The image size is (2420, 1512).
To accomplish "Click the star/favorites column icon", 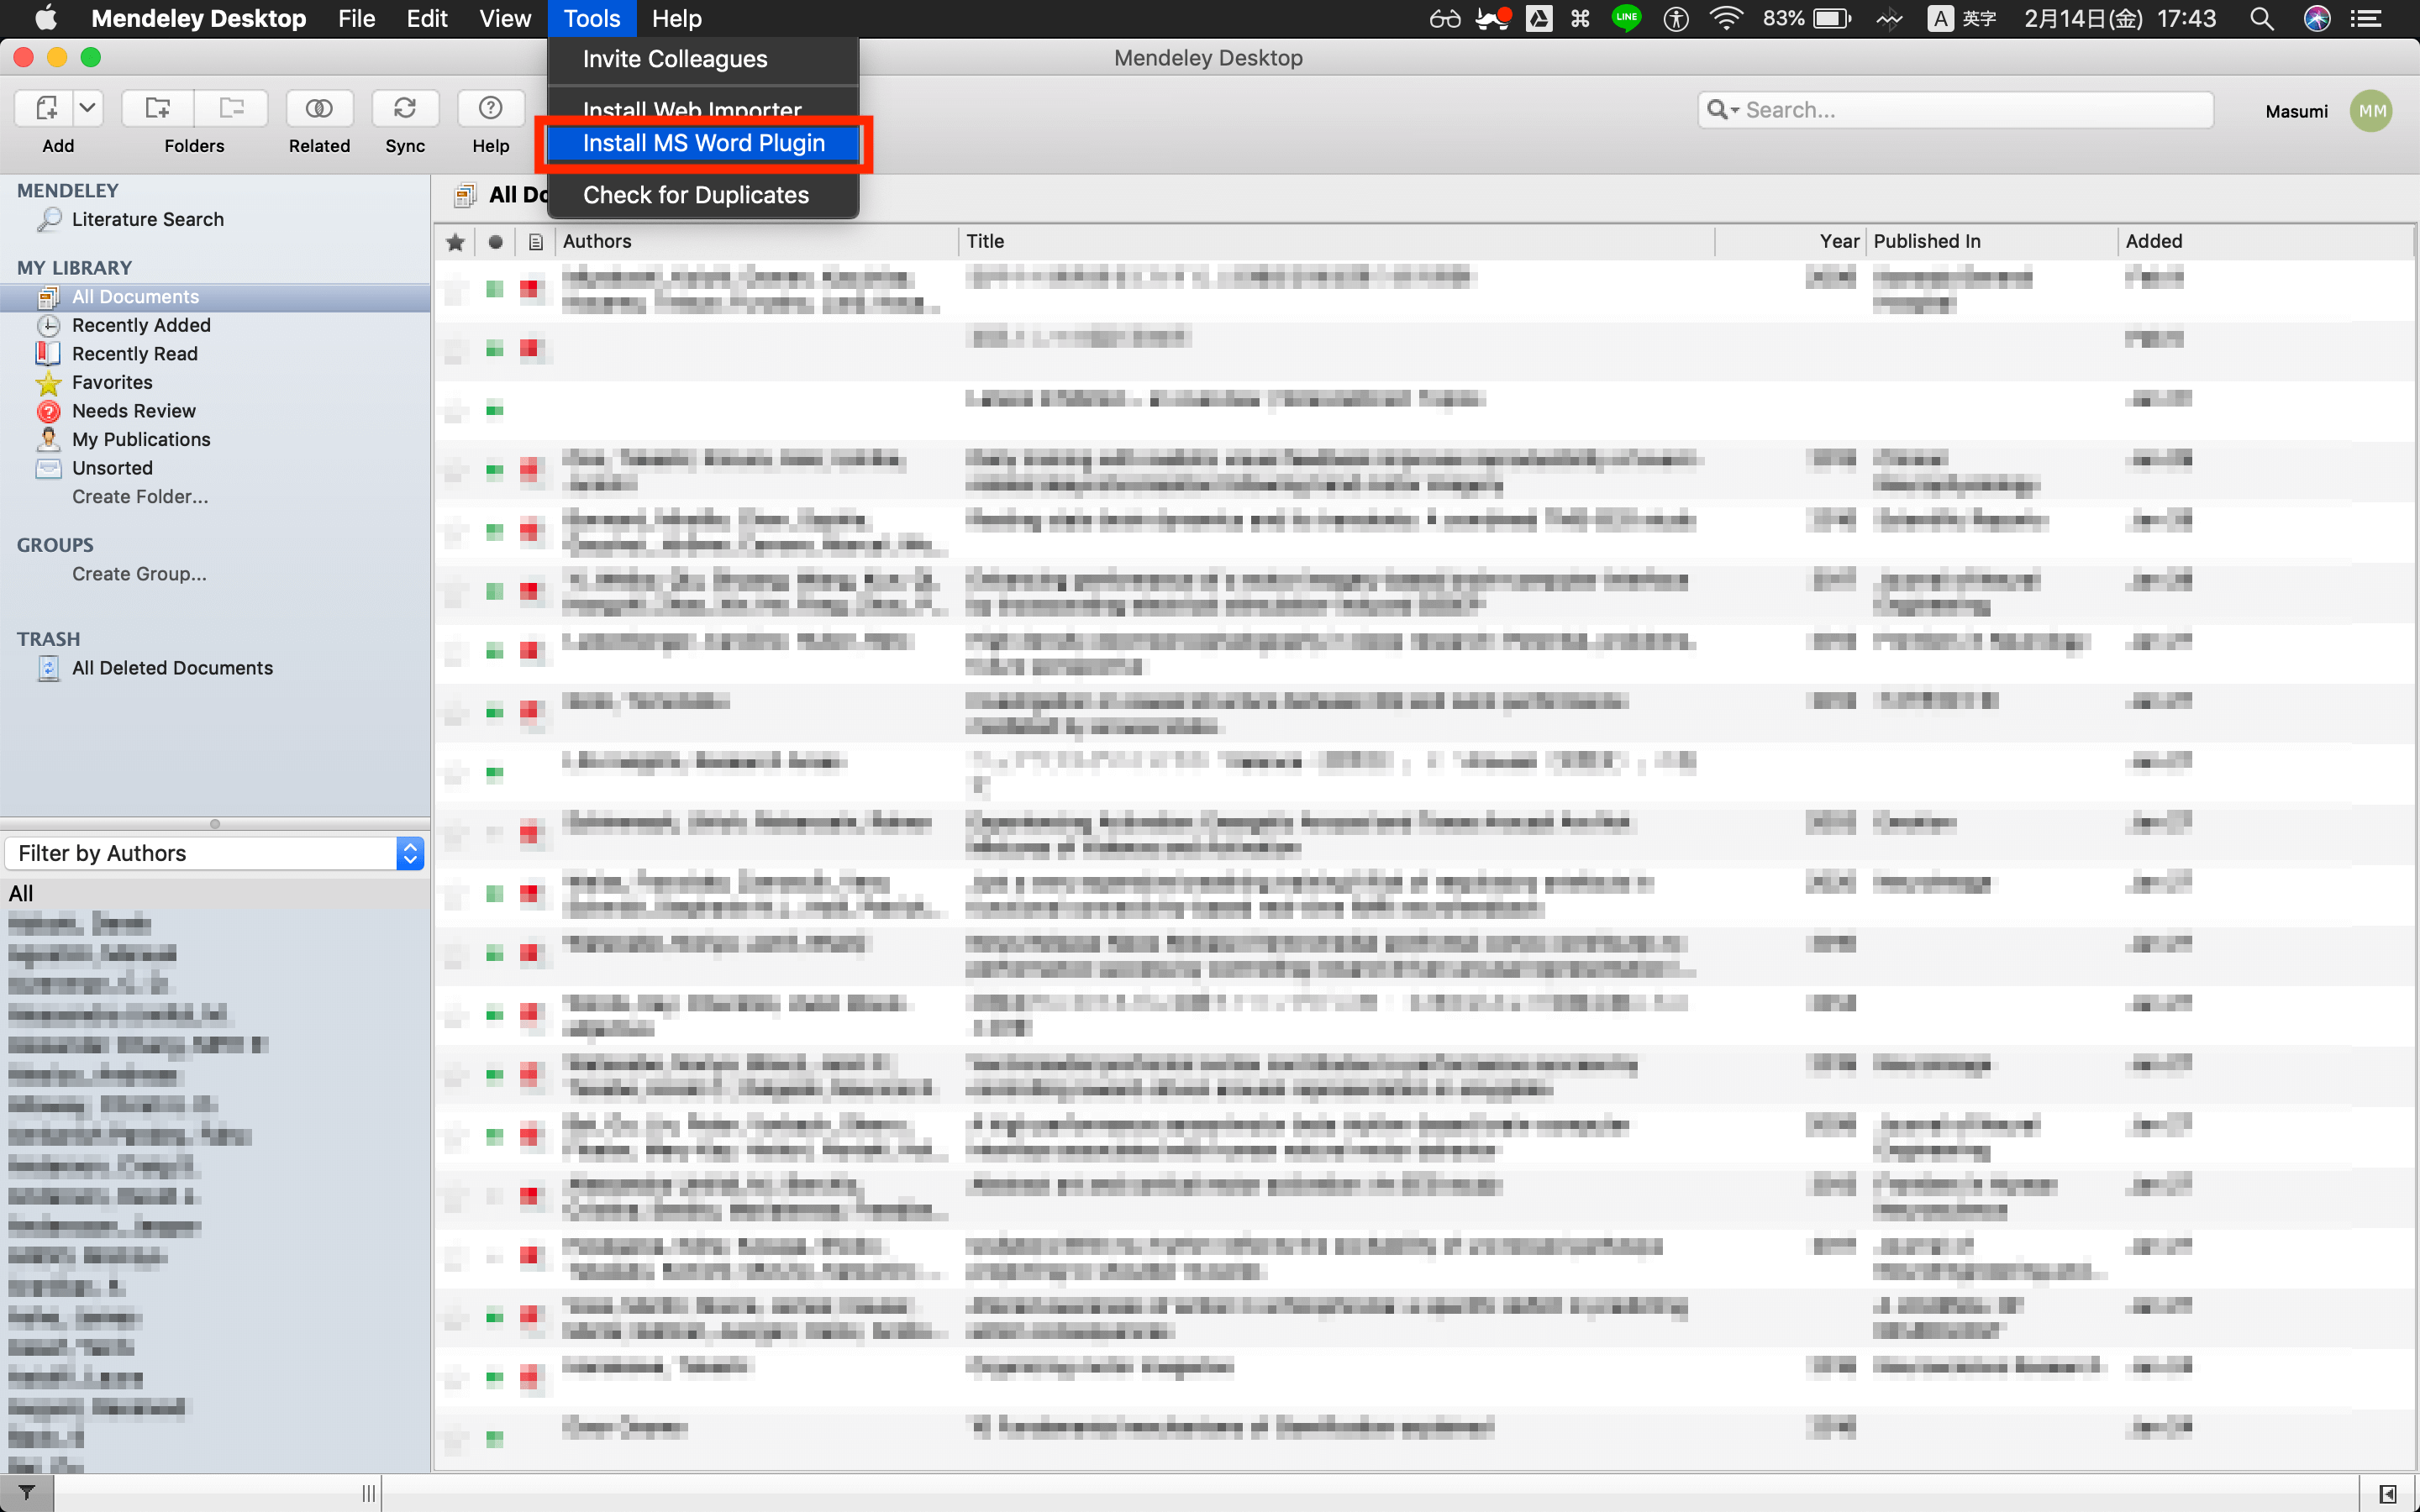I will coord(456,240).
